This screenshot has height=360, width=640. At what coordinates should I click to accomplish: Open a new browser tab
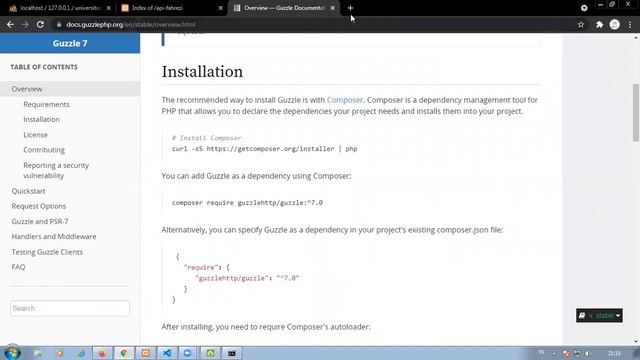coord(350,8)
